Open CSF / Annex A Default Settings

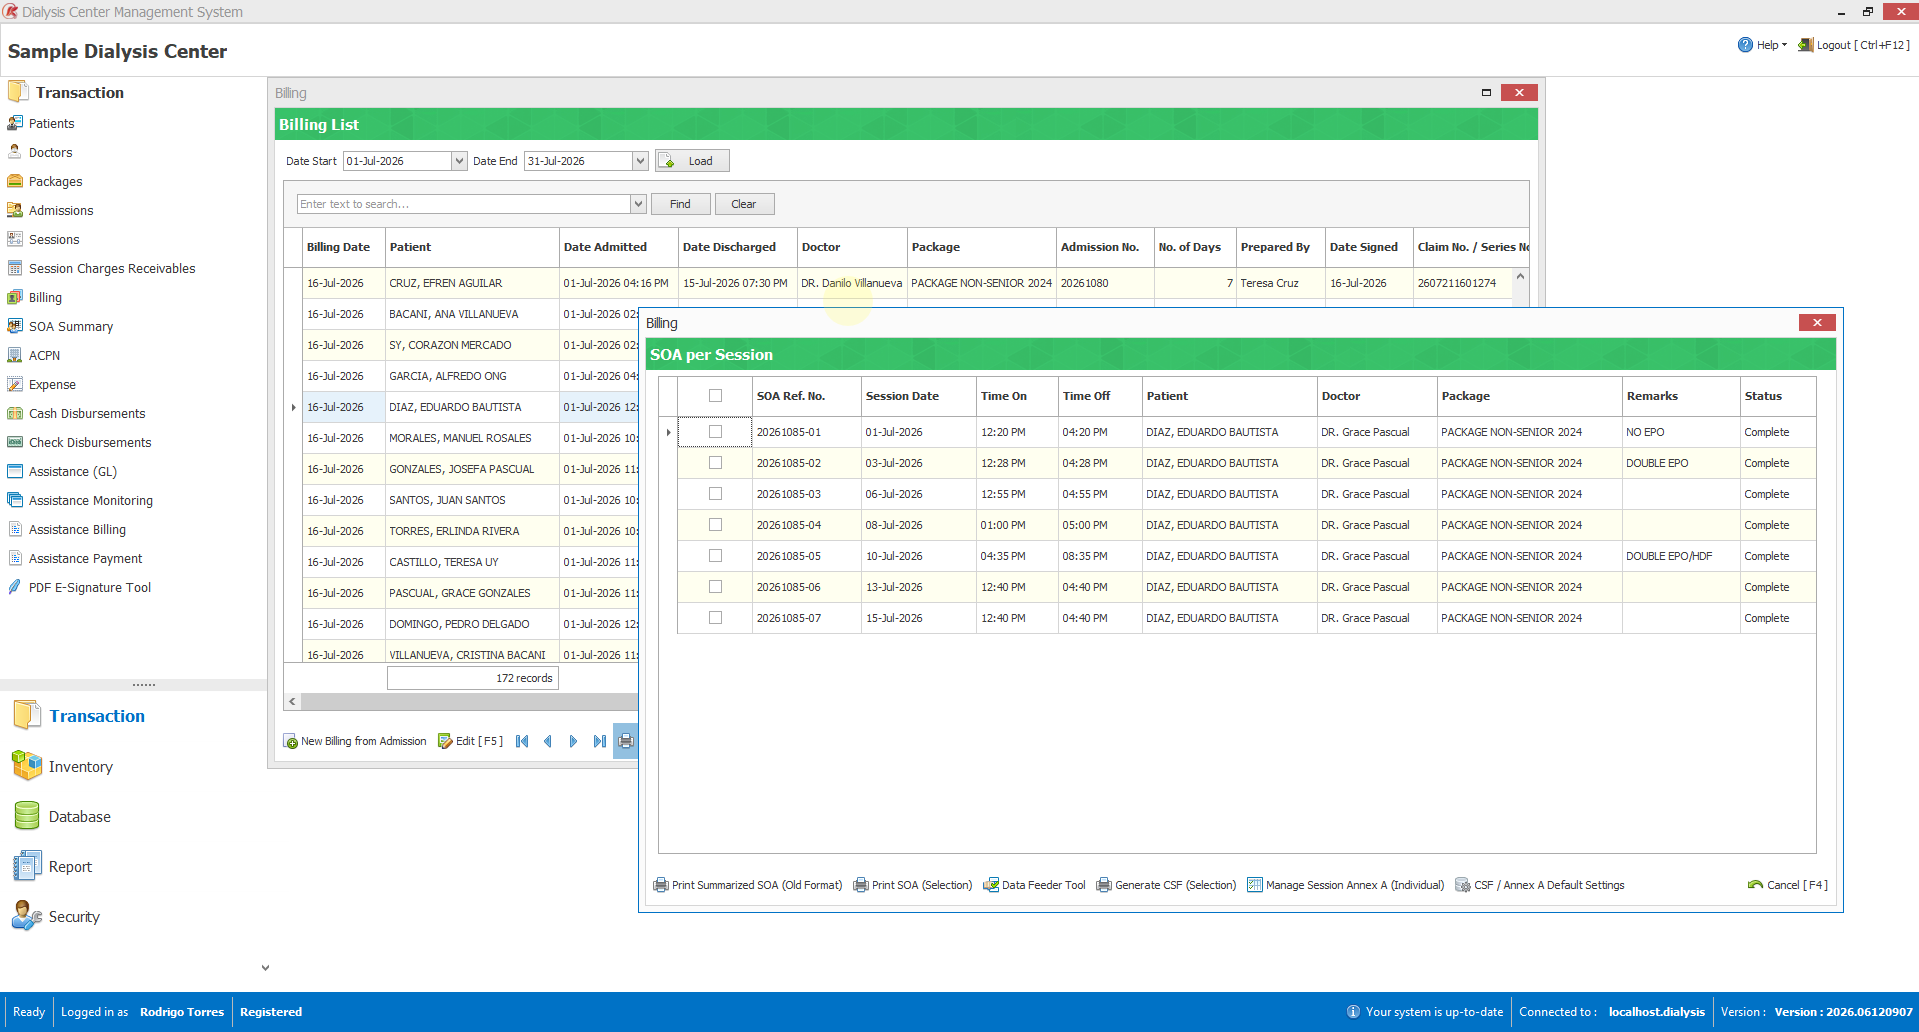point(1540,885)
